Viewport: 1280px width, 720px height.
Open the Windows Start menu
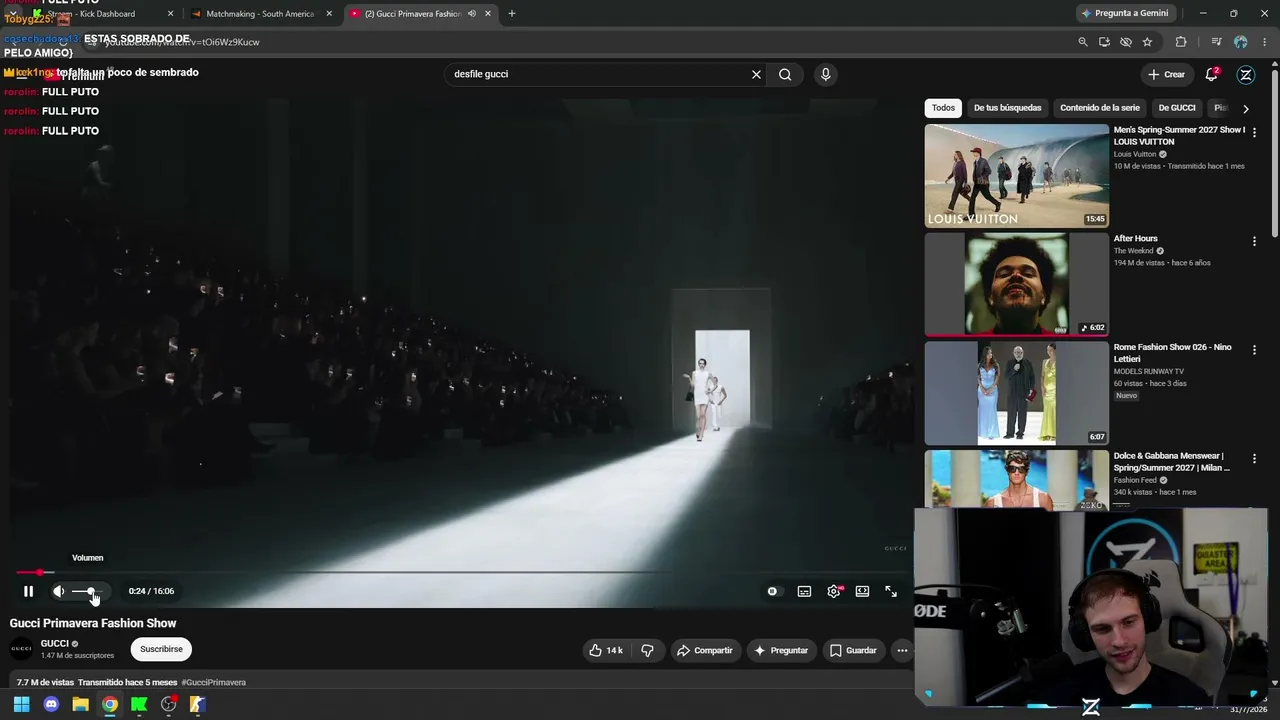[21, 704]
